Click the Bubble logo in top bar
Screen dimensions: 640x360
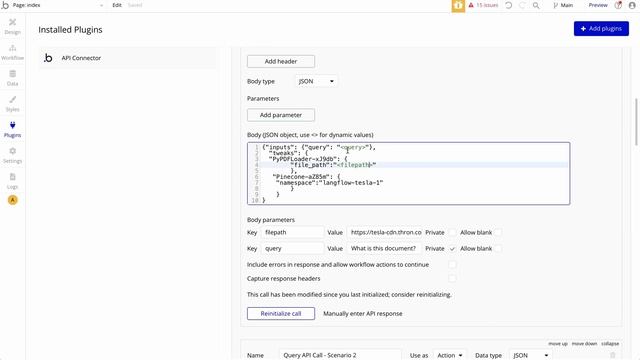point(5,5)
